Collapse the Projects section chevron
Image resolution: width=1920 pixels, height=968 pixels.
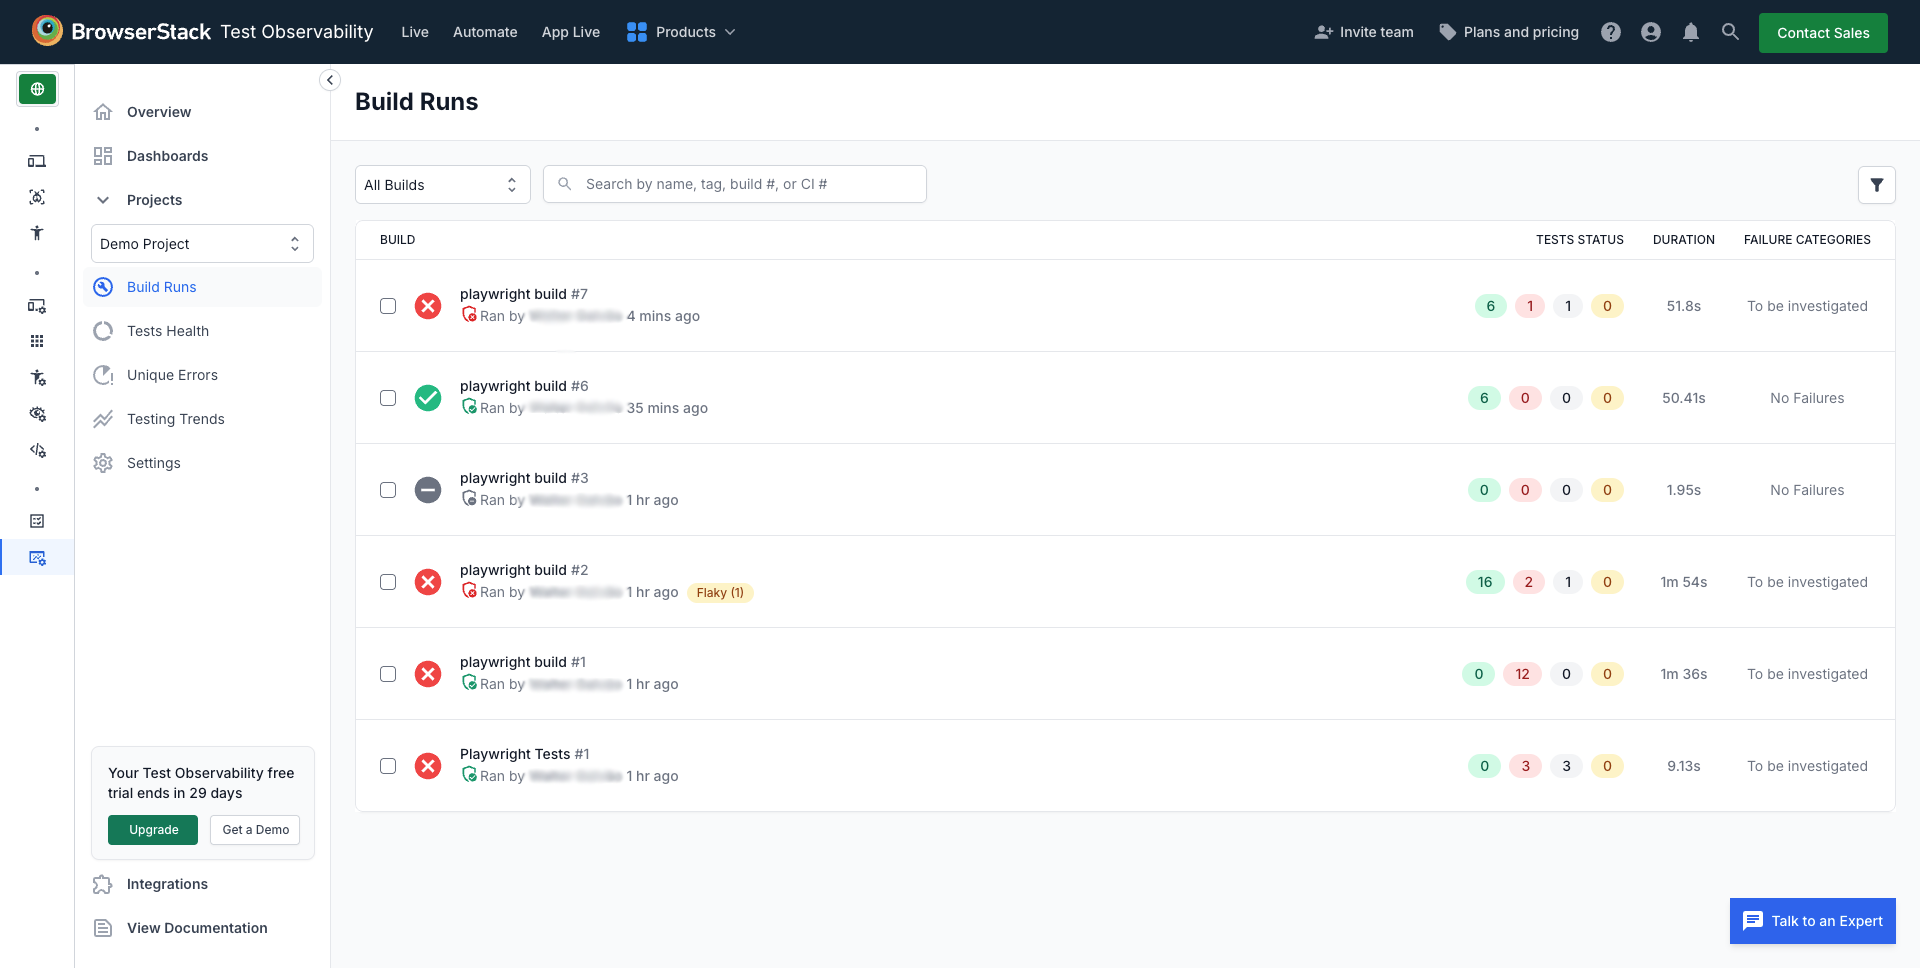[103, 200]
